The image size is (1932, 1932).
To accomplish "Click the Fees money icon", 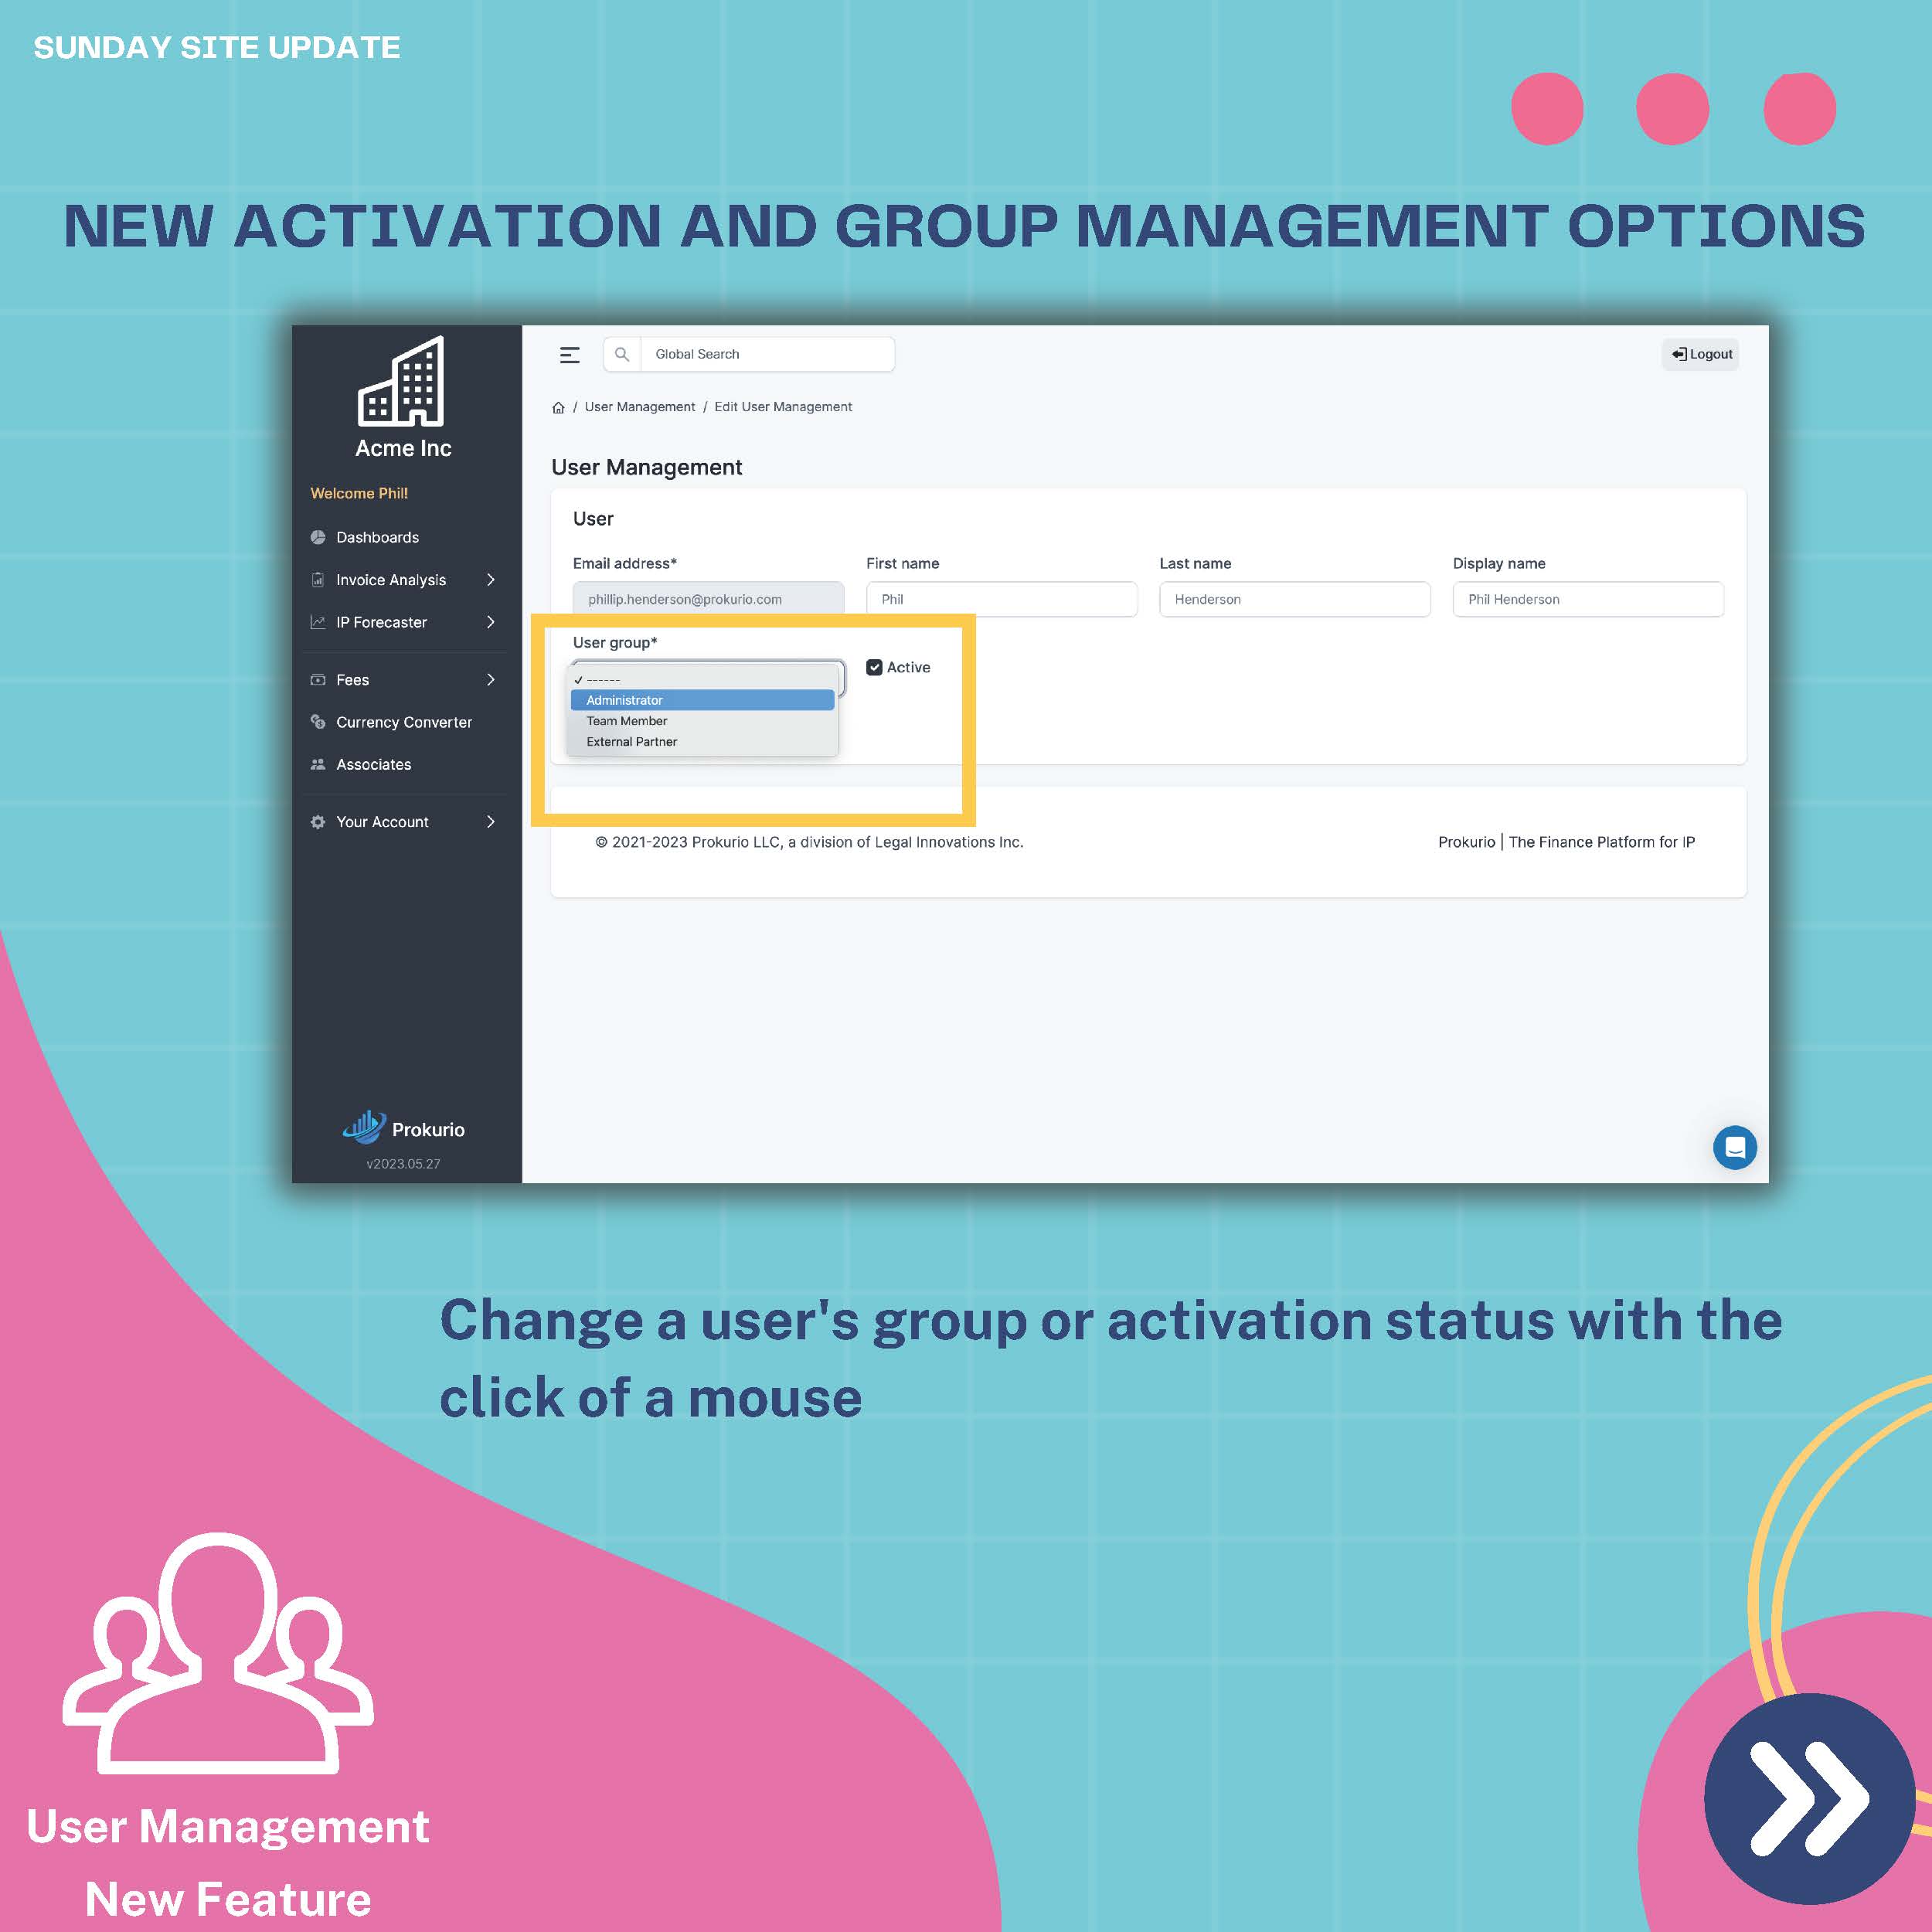I will pyautogui.click(x=318, y=680).
